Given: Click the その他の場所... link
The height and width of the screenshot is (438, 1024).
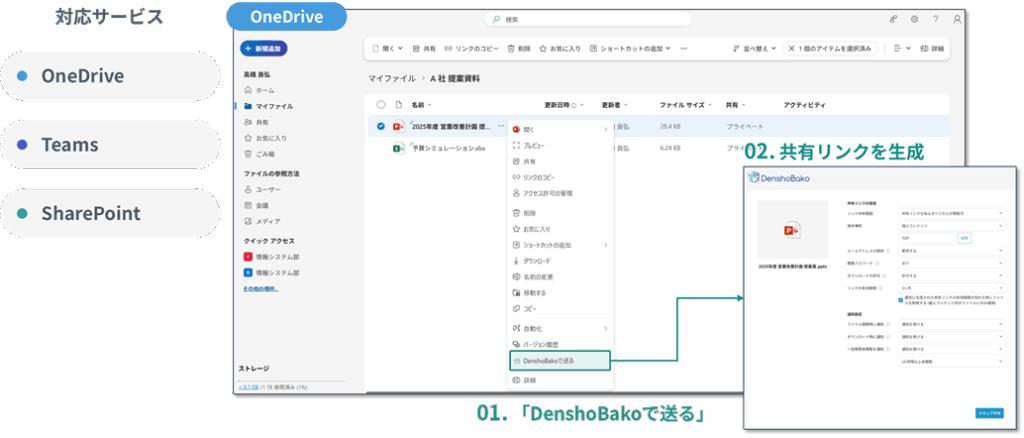Looking at the screenshot, I should pyautogui.click(x=261, y=288).
